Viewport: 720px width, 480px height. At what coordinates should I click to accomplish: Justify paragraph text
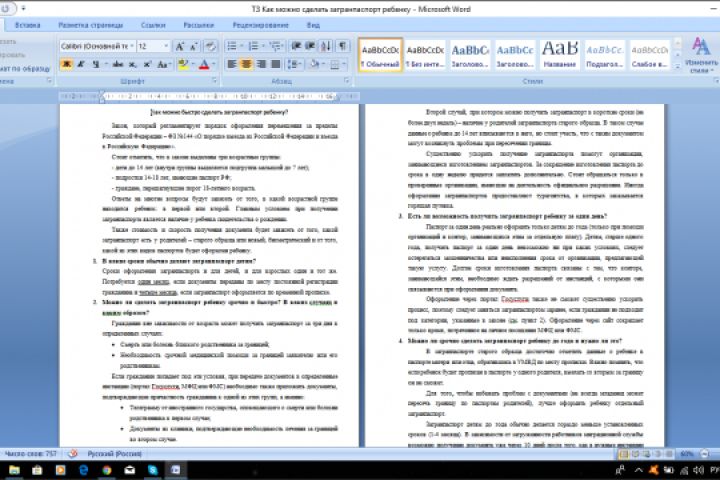276,64
